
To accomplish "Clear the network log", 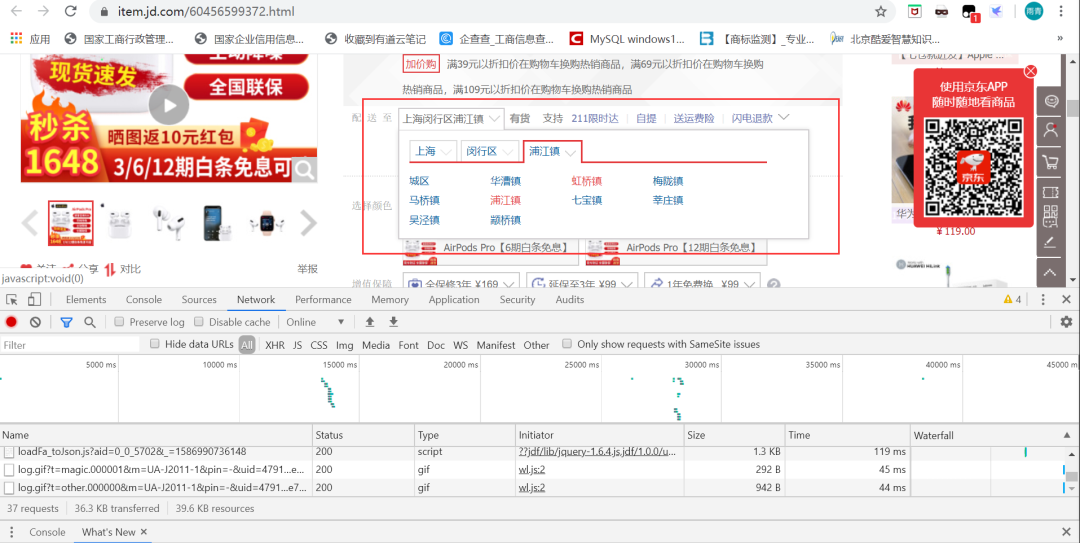I will click(35, 322).
